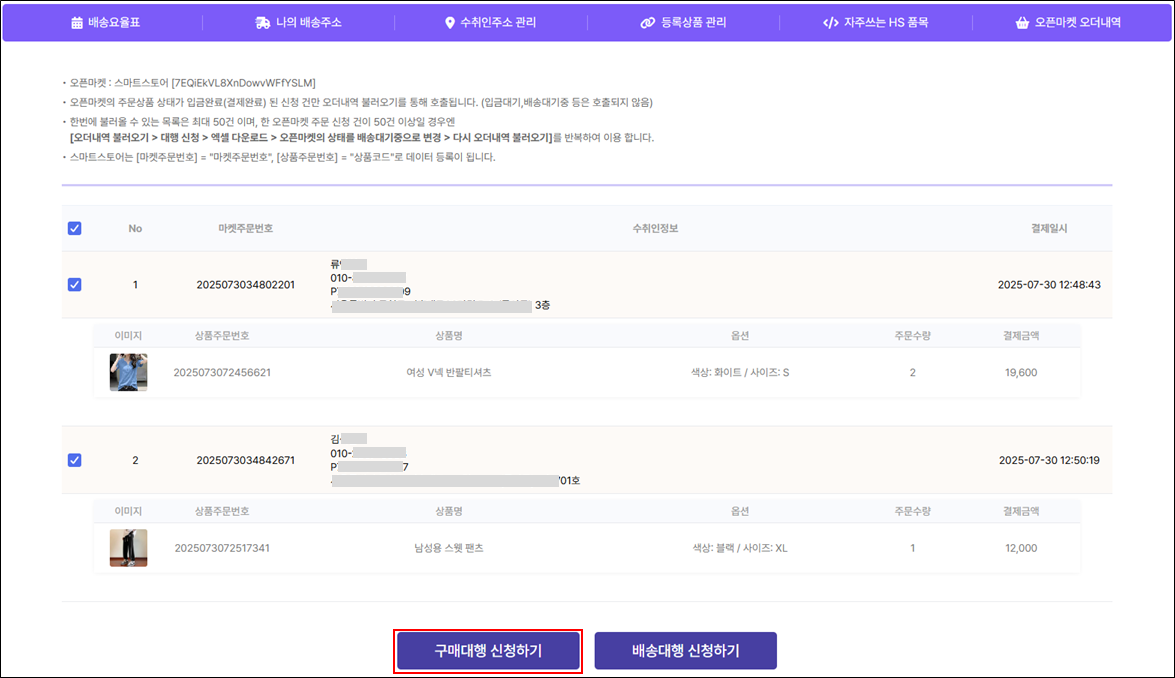
Task: Select the 등록상품 관리 menu item
Action: [693, 22]
